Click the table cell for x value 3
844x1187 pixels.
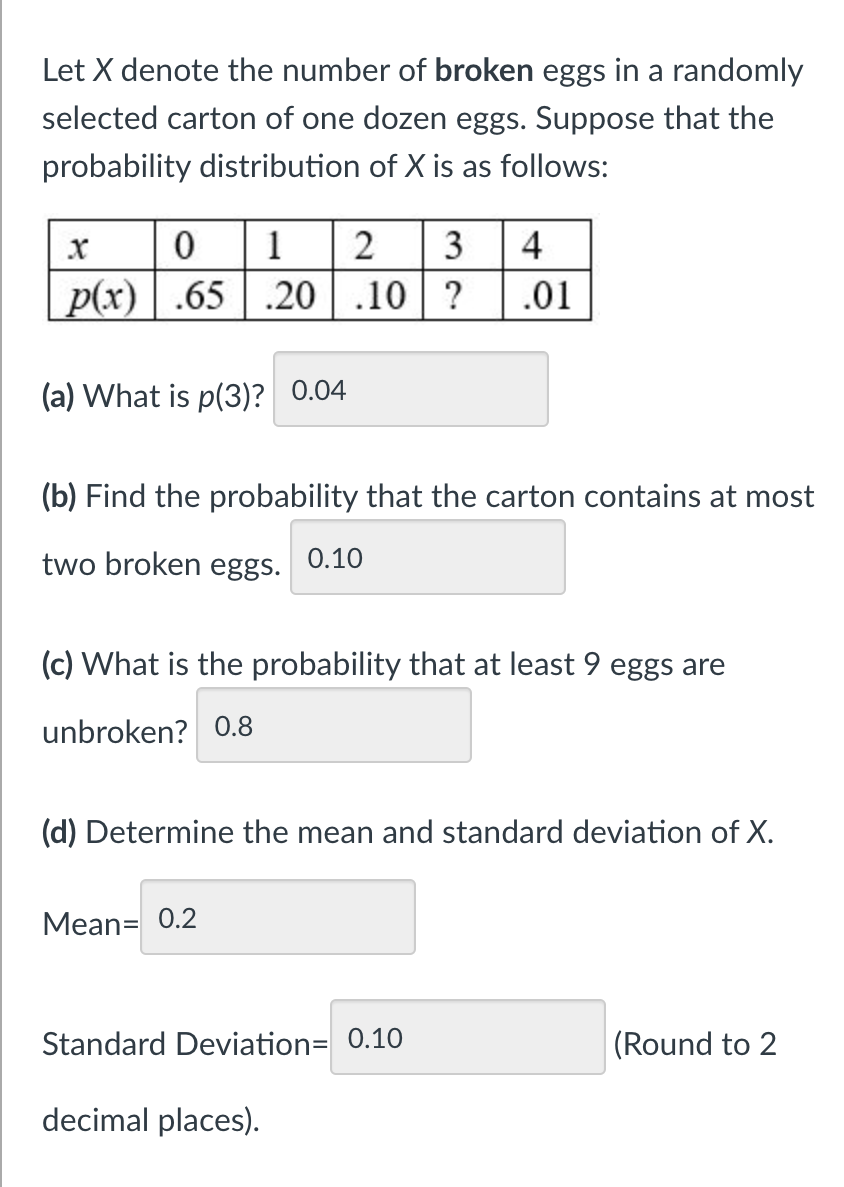pos(455,244)
